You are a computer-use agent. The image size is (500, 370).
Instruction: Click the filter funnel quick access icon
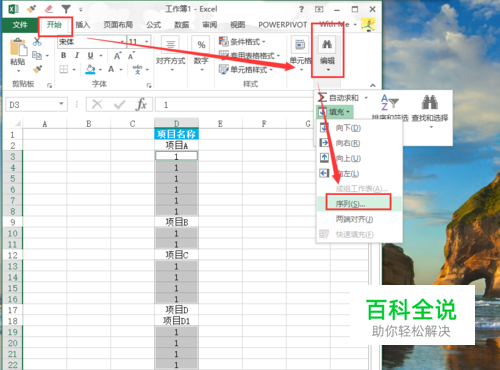pyautogui.click(x=66, y=9)
